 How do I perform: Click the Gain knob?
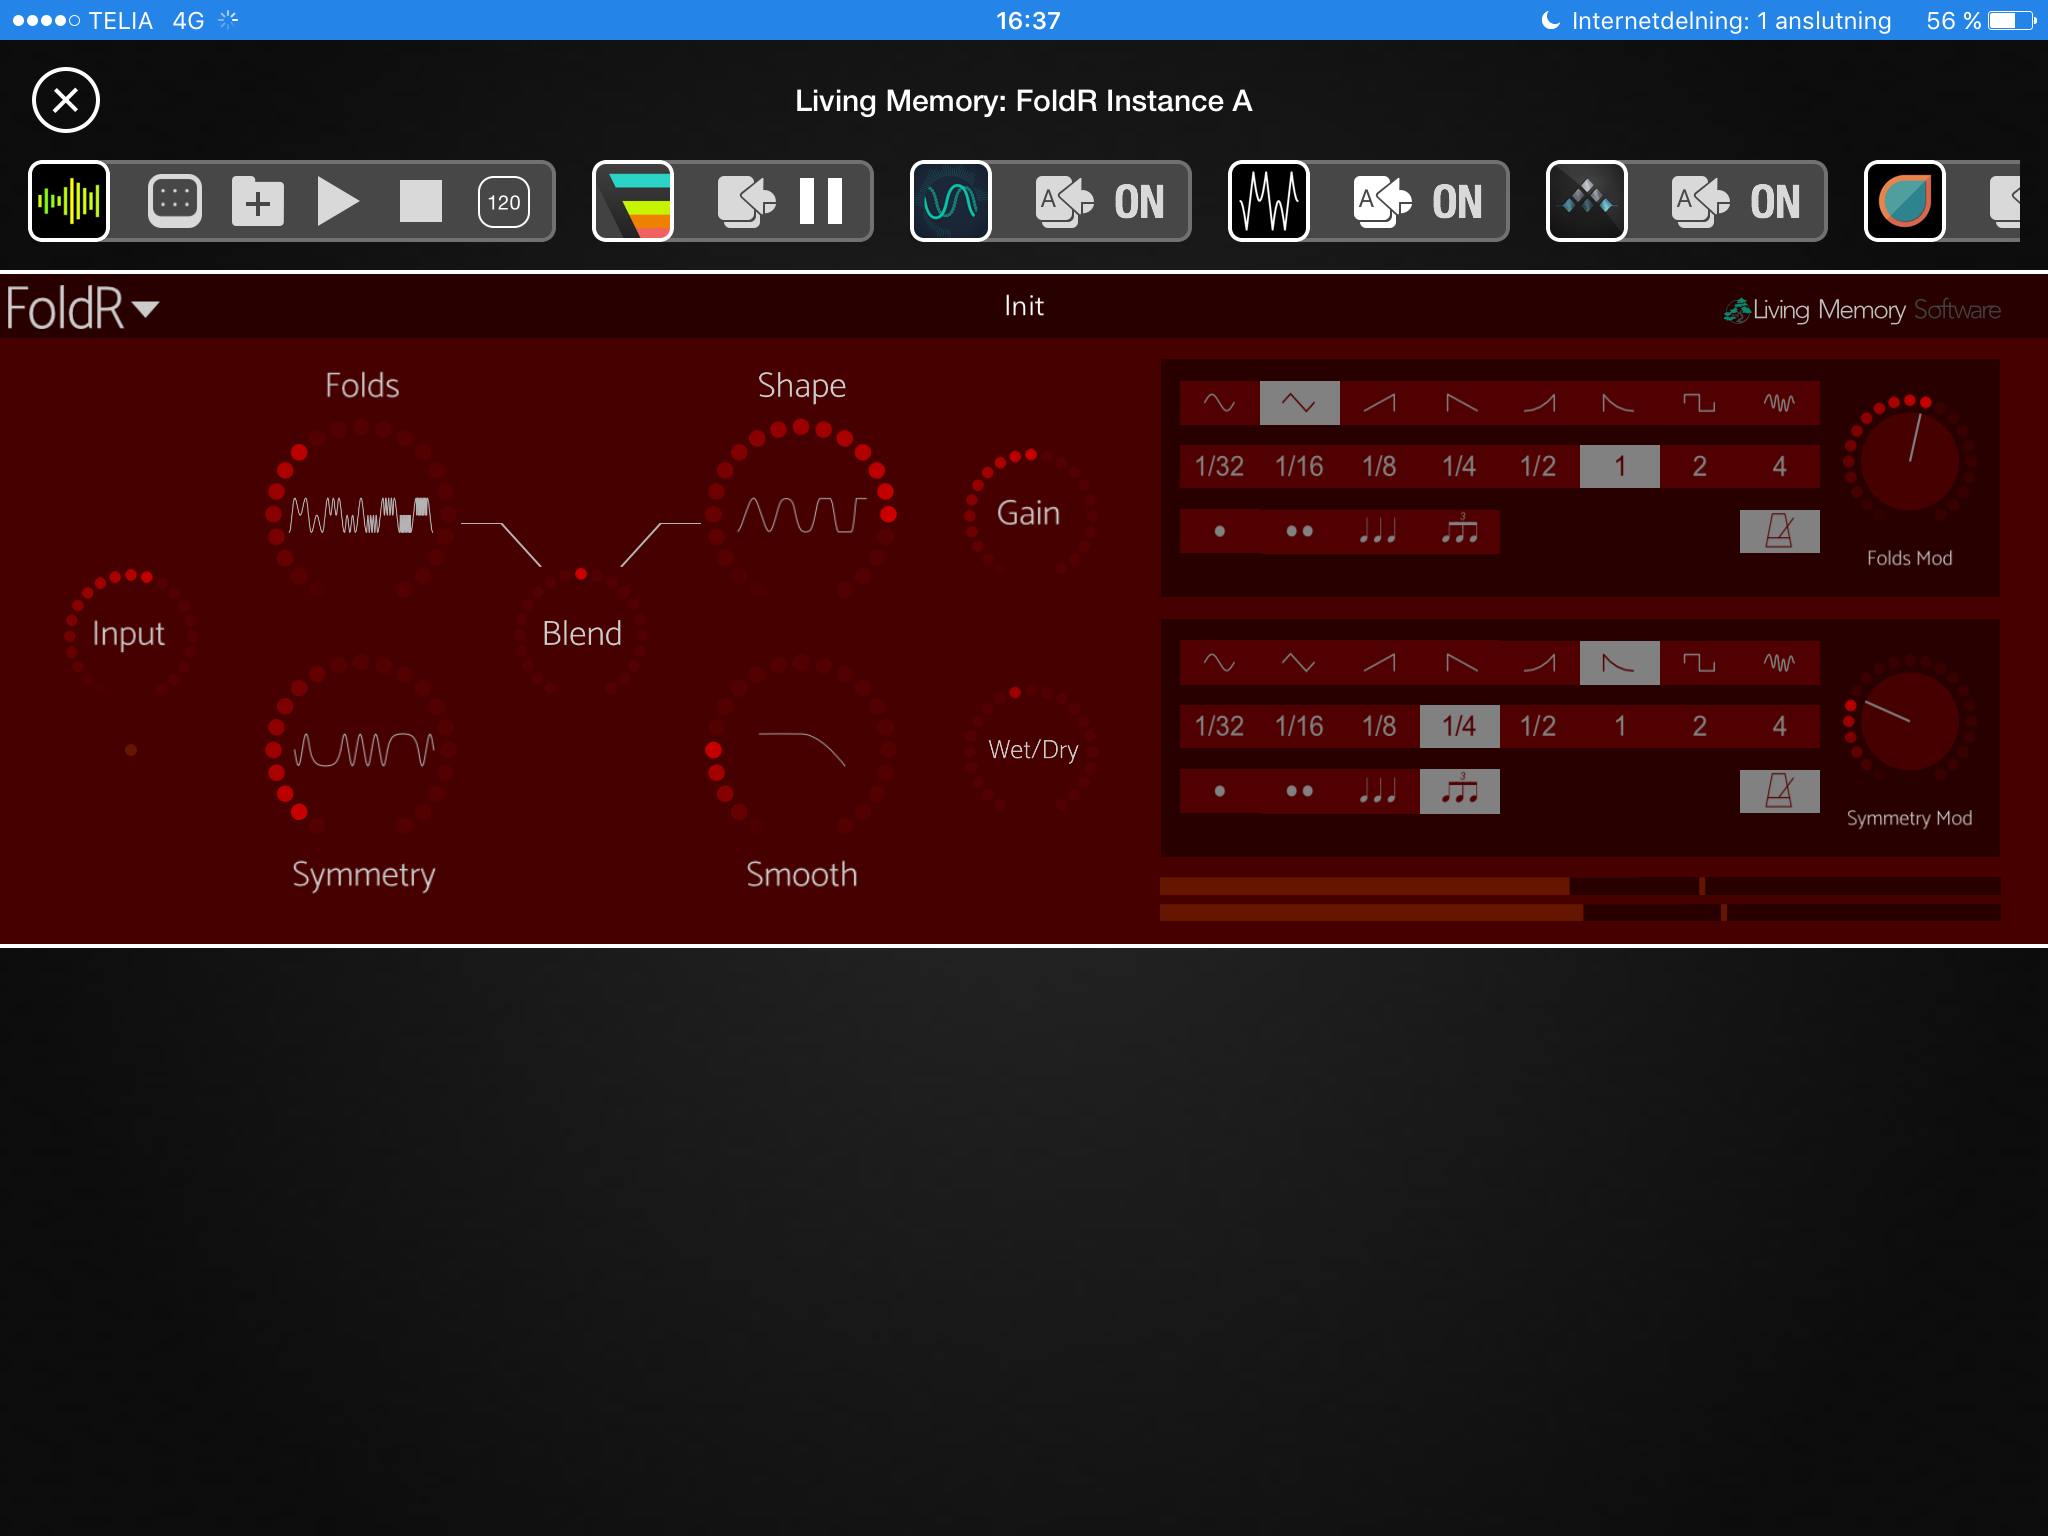pos(1029,514)
